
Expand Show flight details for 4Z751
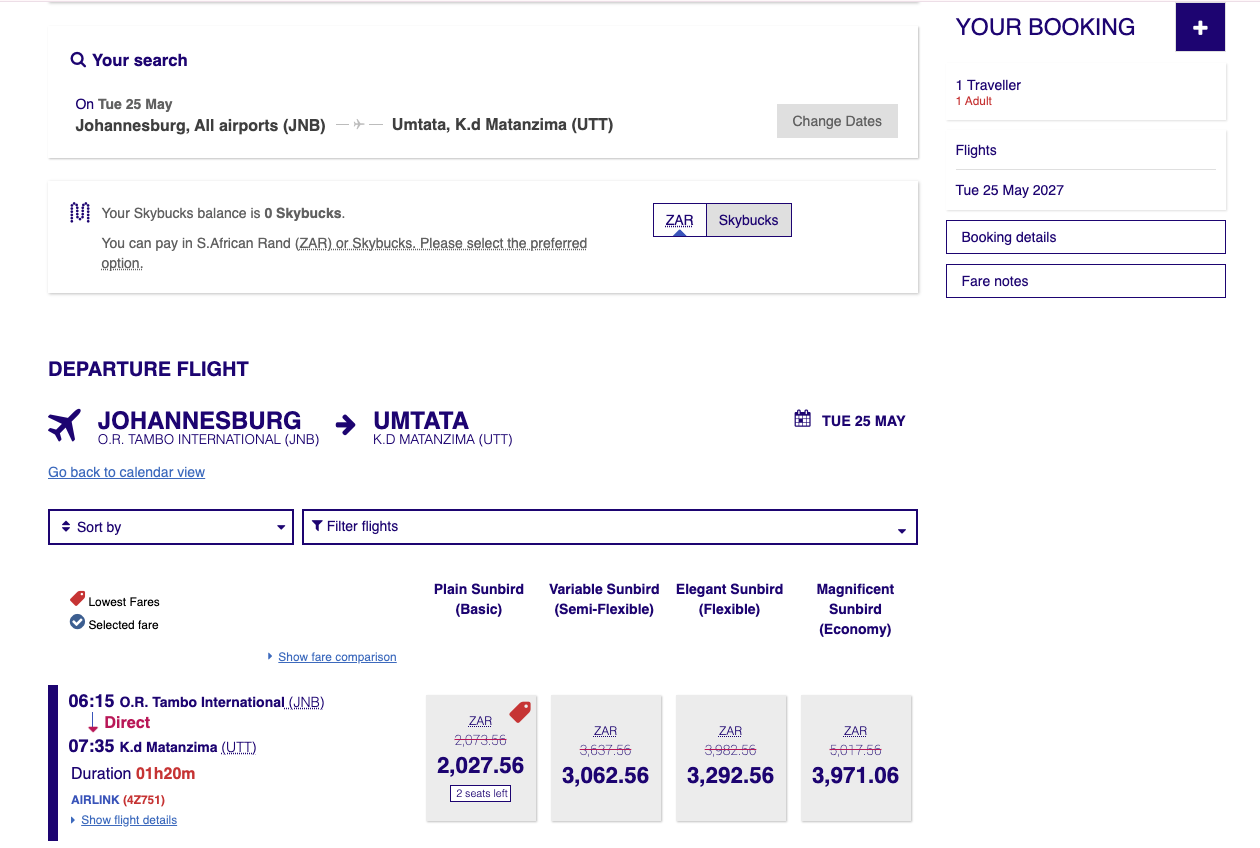(129, 820)
